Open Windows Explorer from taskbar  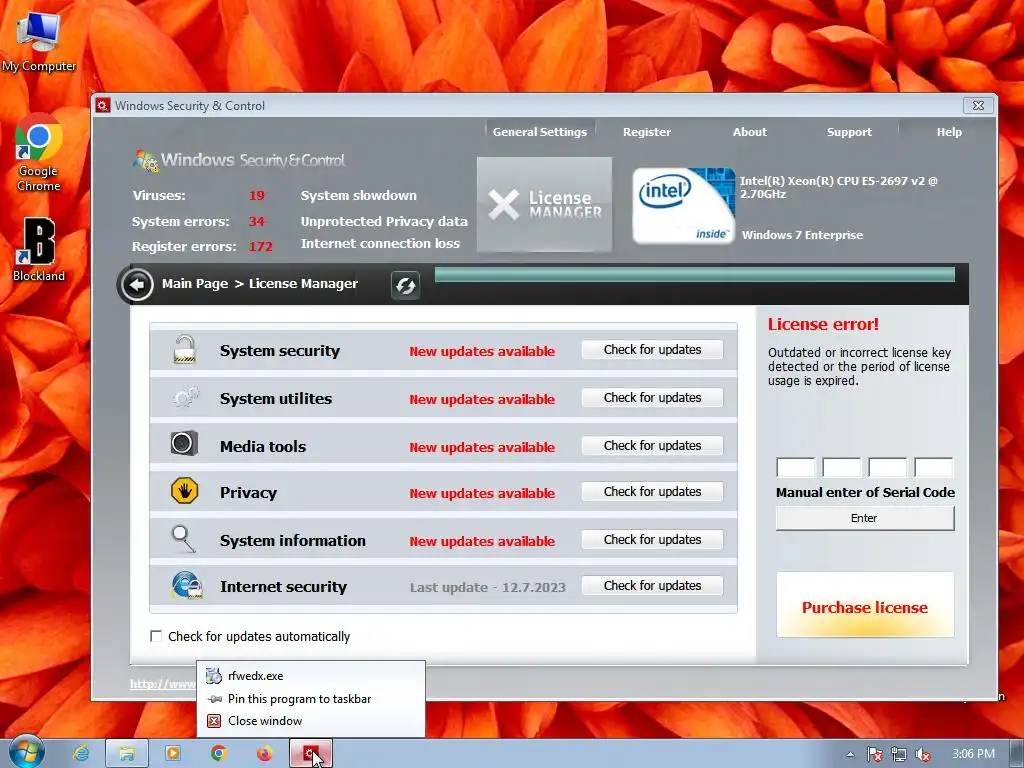coord(127,754)
